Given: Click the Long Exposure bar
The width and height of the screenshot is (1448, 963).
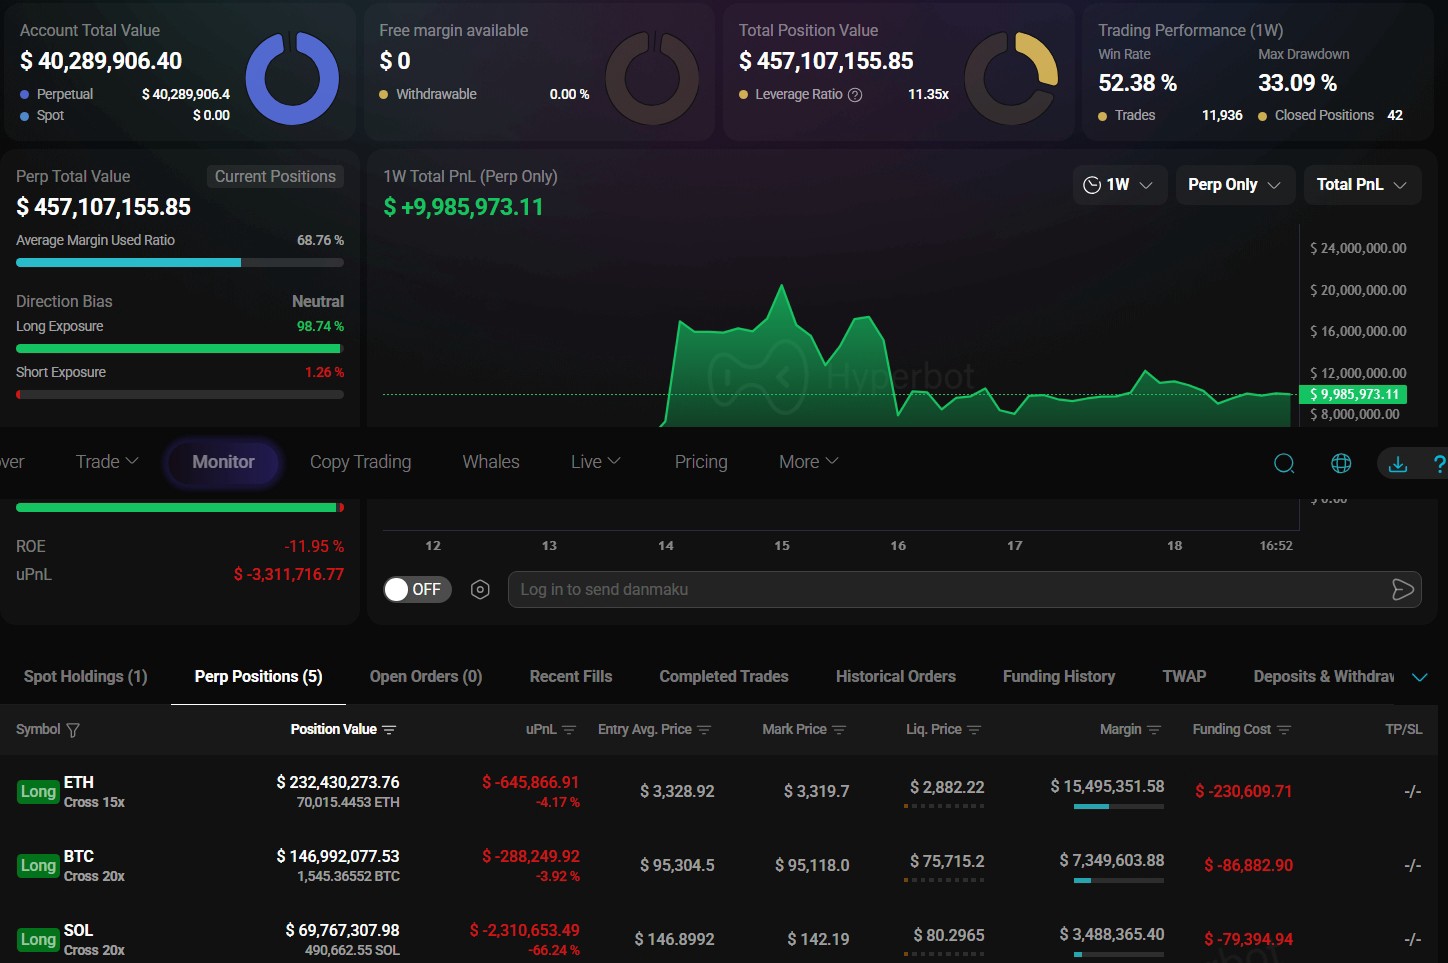Looking at the screenshot, I should pyautogui.click(x=180, y=349).
